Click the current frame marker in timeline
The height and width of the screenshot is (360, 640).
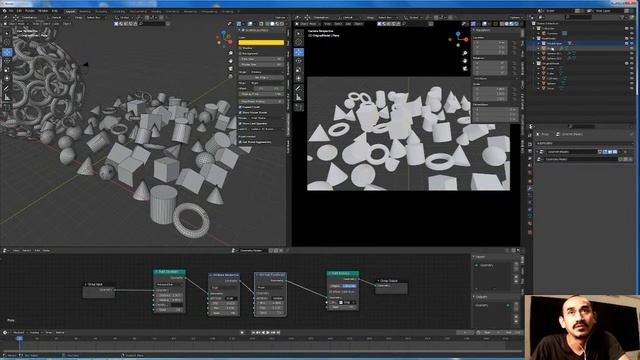click(x=19, y=338)
